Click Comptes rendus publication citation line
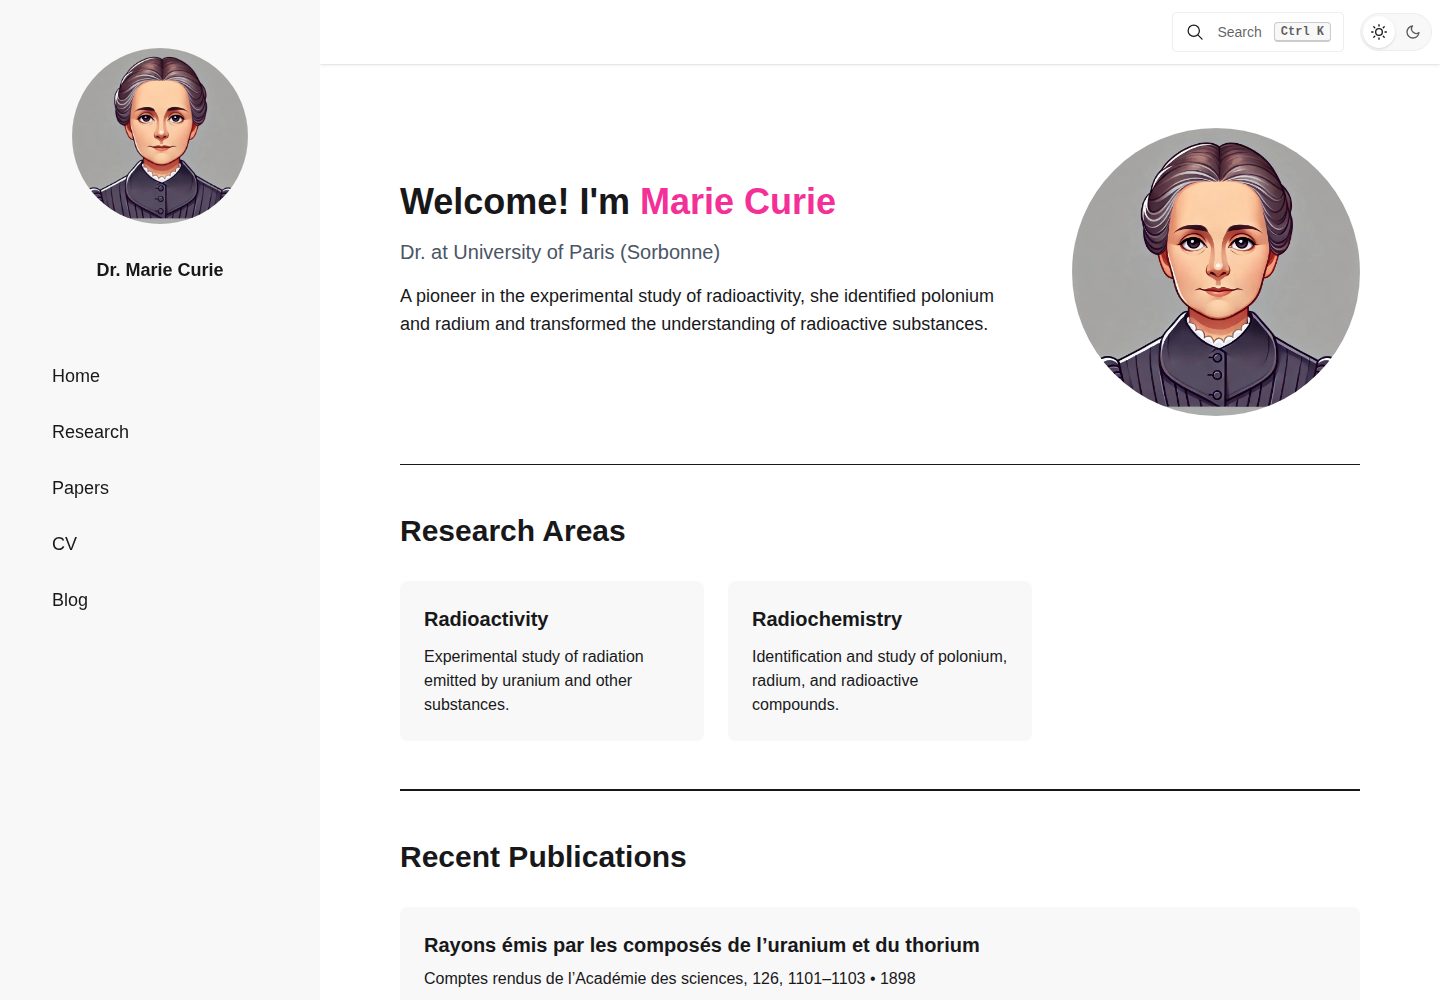Image resolution: width=1440 pixels, height=1000 pixels. [x=670, y=978]
